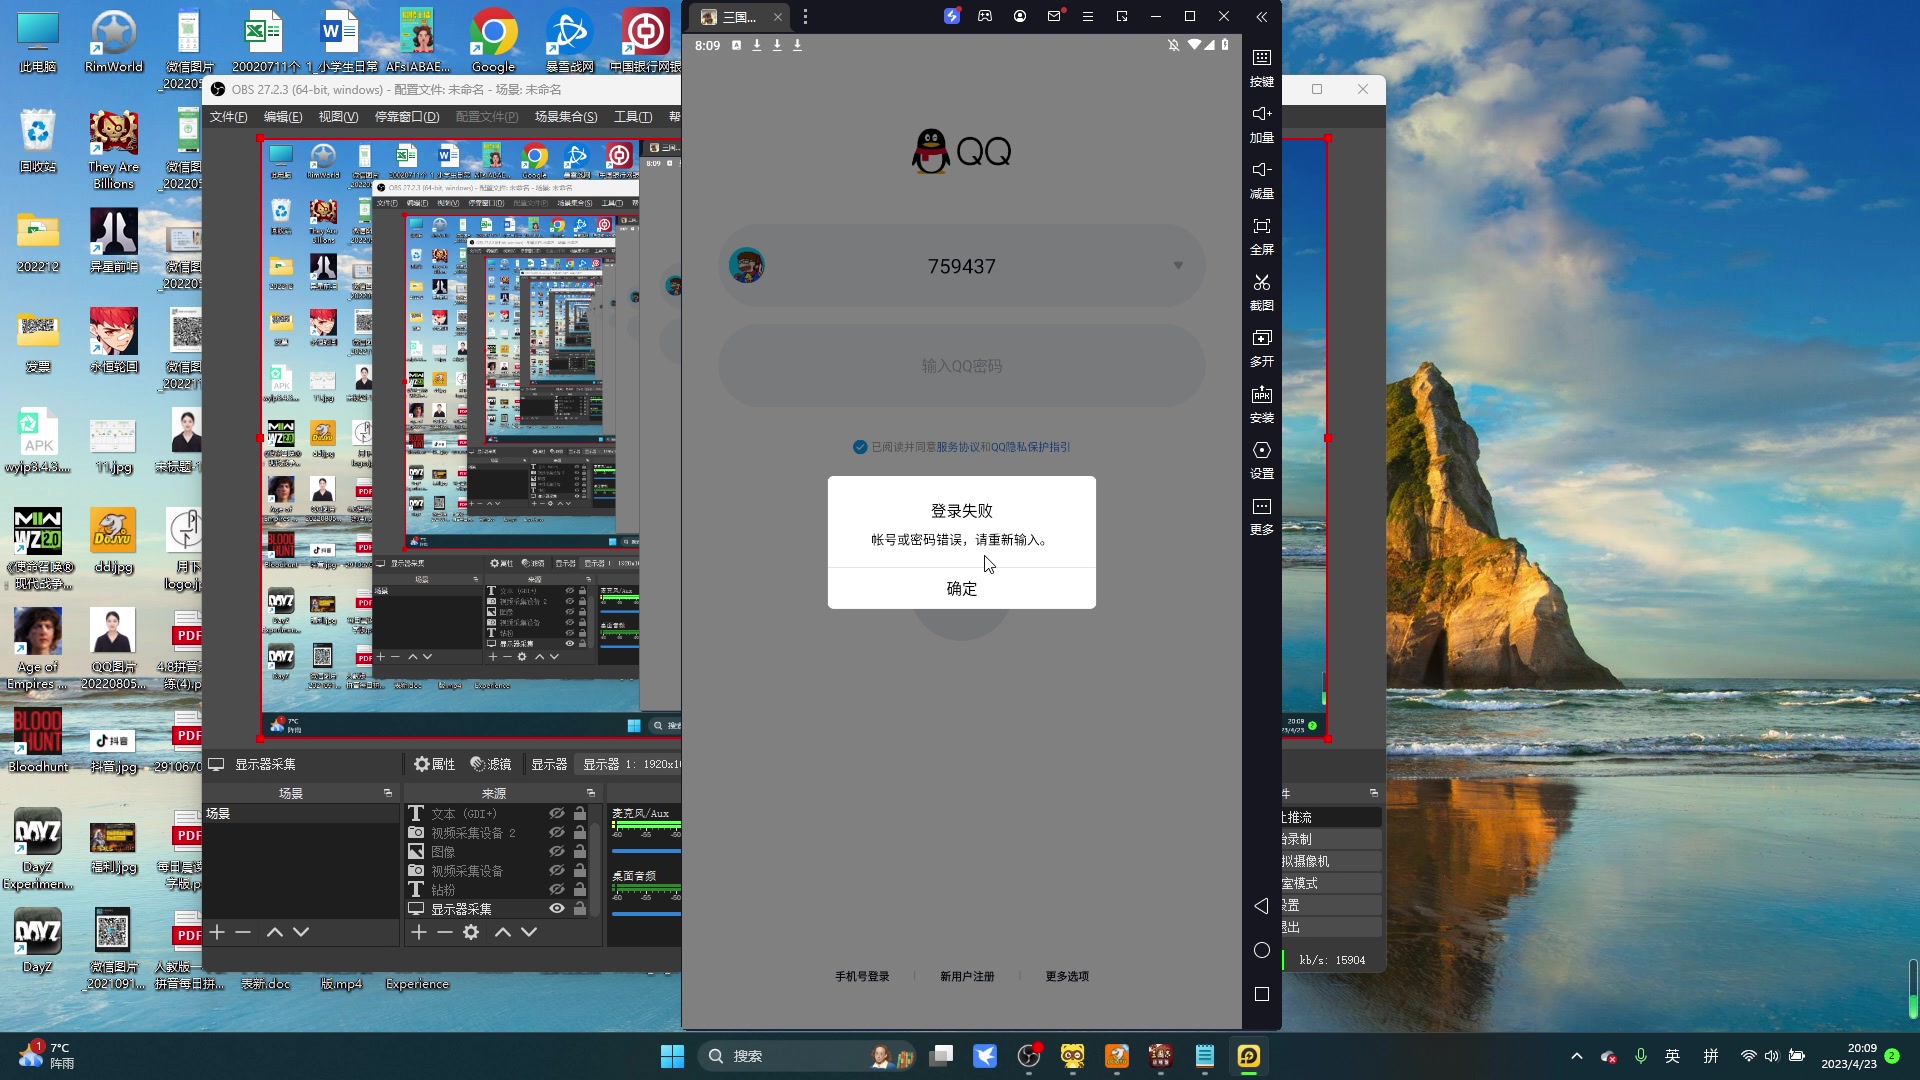Toggle lock on 文本 (GDI+) source
This screenshot has height=1080, width=1920.
click(x=580, y=814)
